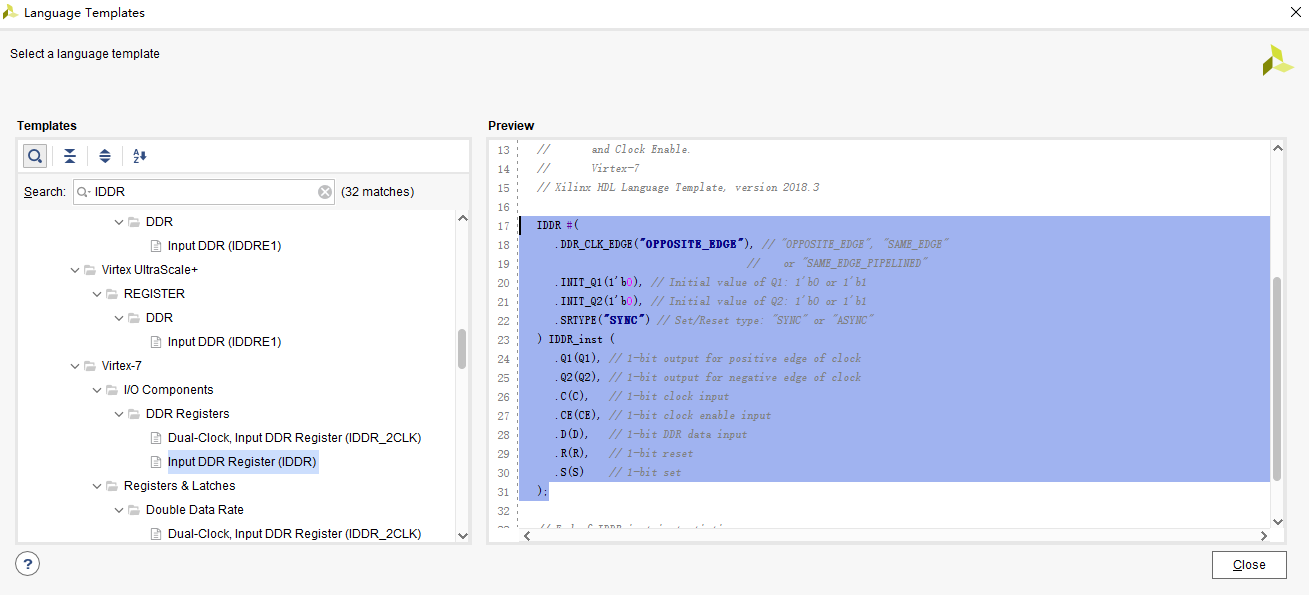Click the Preview pane scroll-up arrow
This screenshot has height=595, width=1309.
tap(1277, 148)
